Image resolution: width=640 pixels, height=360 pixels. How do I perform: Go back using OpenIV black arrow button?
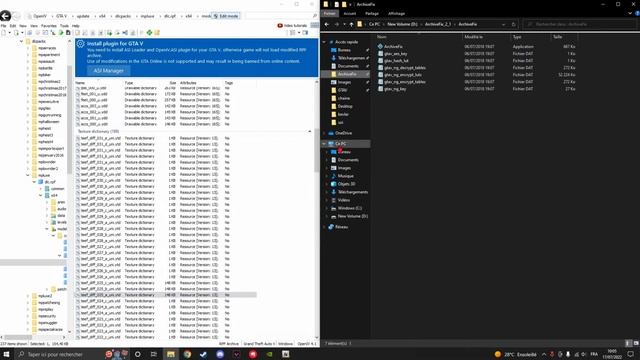[5, 16]
